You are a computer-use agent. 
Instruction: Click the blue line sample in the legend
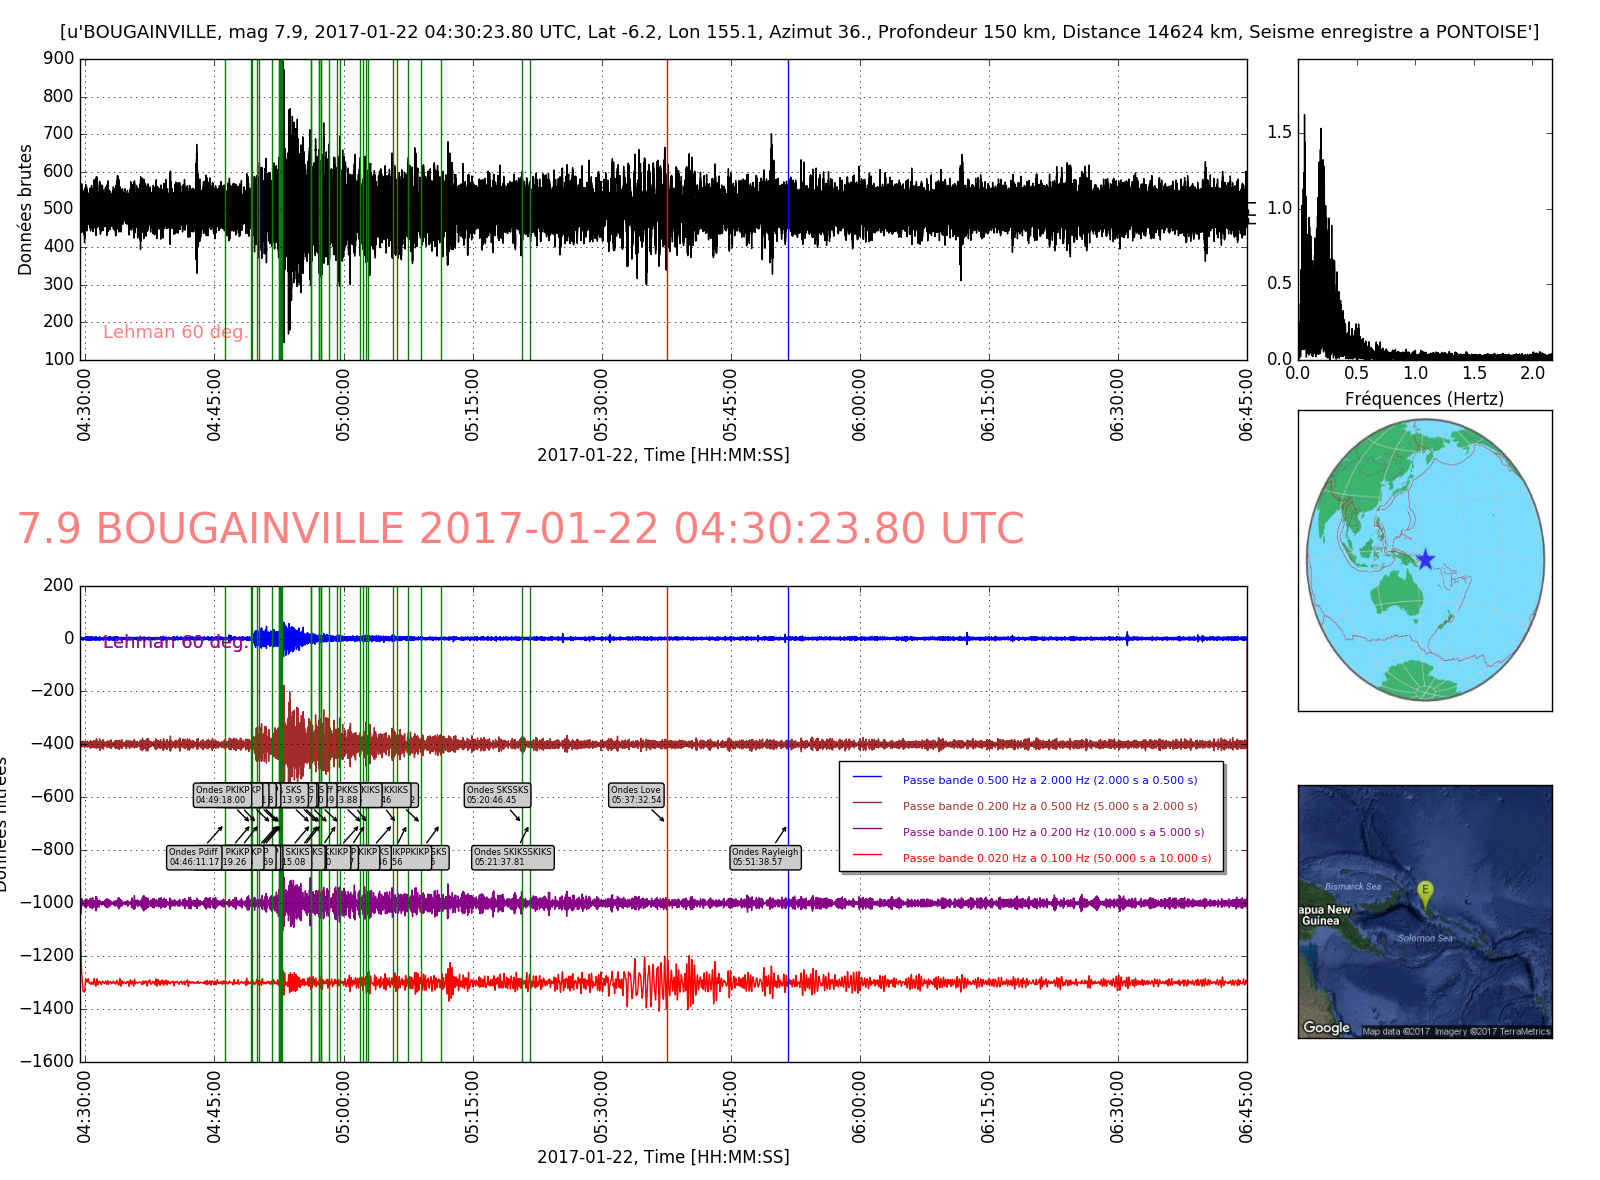pyautogui.click(x=866, y=777)
